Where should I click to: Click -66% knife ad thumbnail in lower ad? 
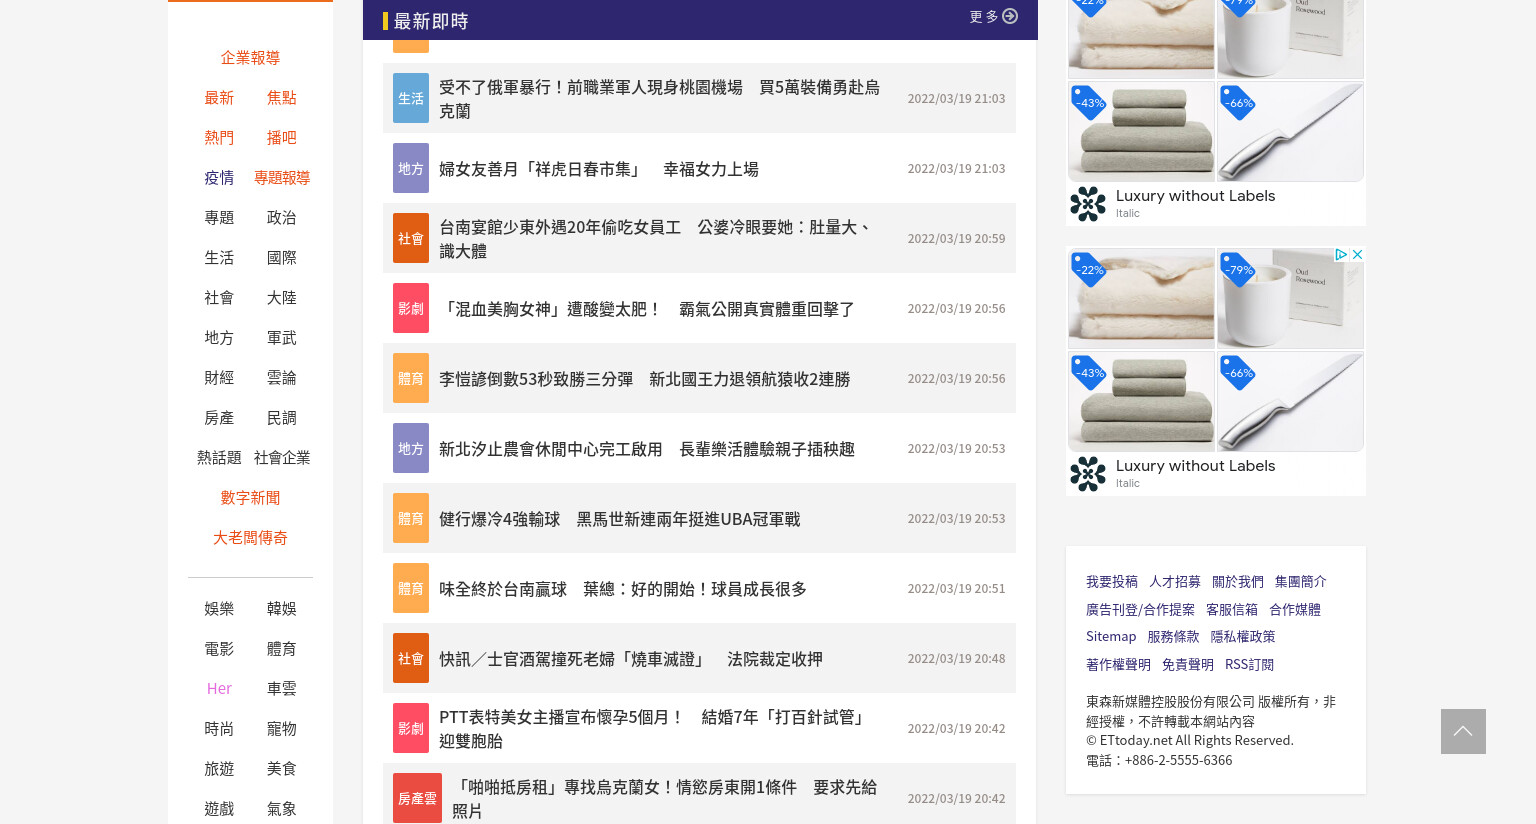[1290, 401]
